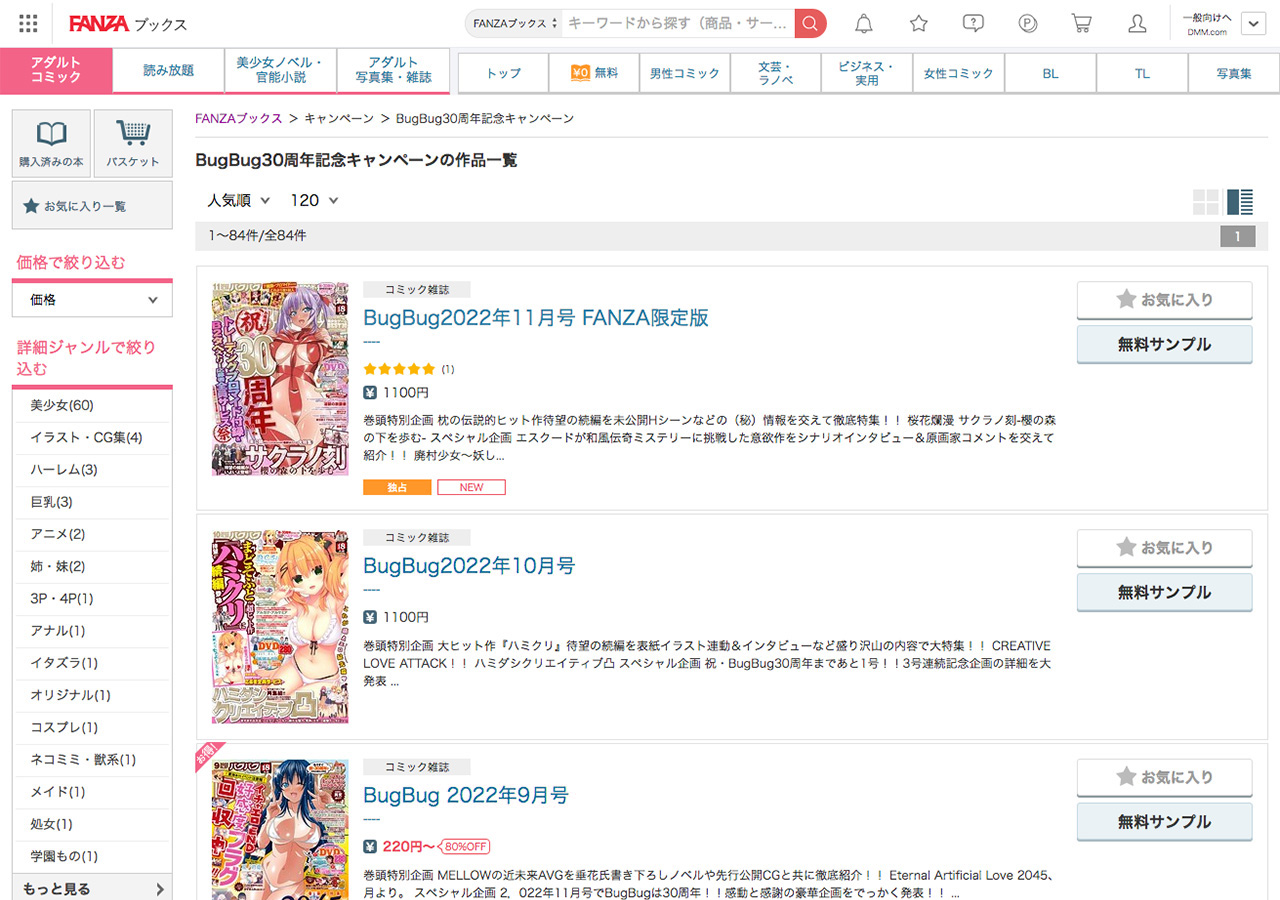
Task: Open favorites star icon in header
Action: click(919, 23)
